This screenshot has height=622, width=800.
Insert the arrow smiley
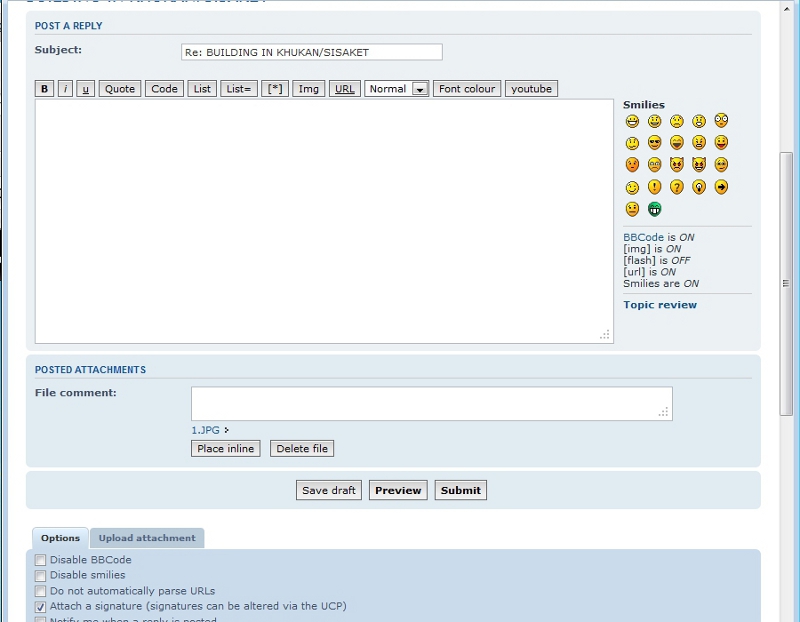tap(721, 187)
